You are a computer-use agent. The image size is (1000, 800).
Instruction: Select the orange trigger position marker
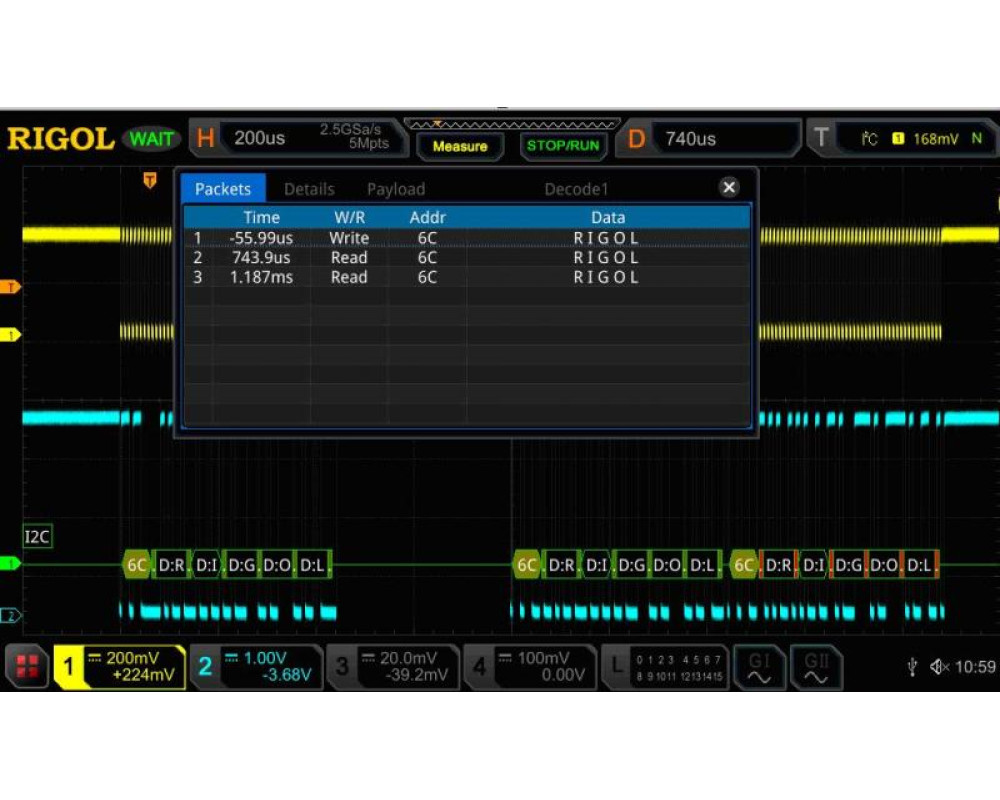tap(150, 180)
